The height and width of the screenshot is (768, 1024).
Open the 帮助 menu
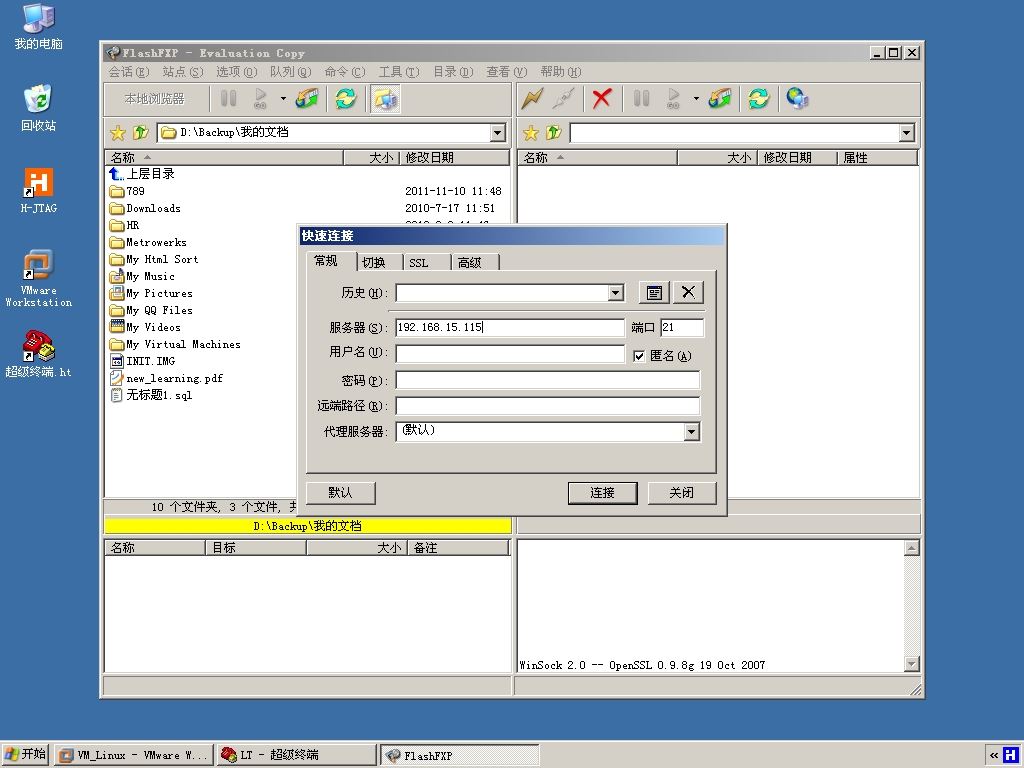click(560, 72)
